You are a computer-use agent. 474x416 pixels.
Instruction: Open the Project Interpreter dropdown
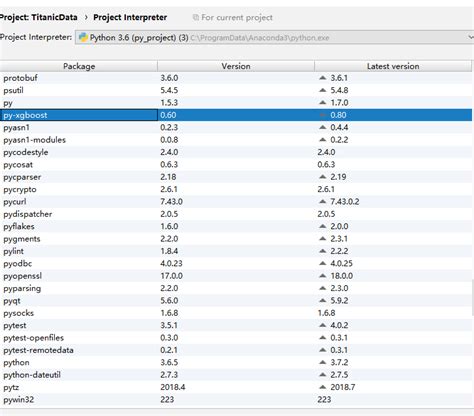tap(274, 37)
